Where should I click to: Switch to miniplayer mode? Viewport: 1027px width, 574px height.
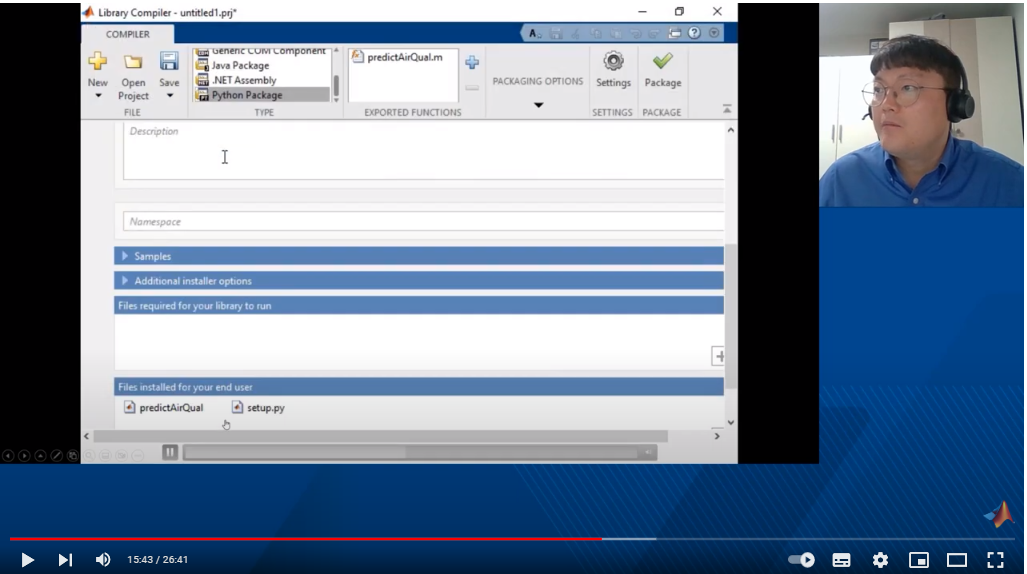[919, 560]
